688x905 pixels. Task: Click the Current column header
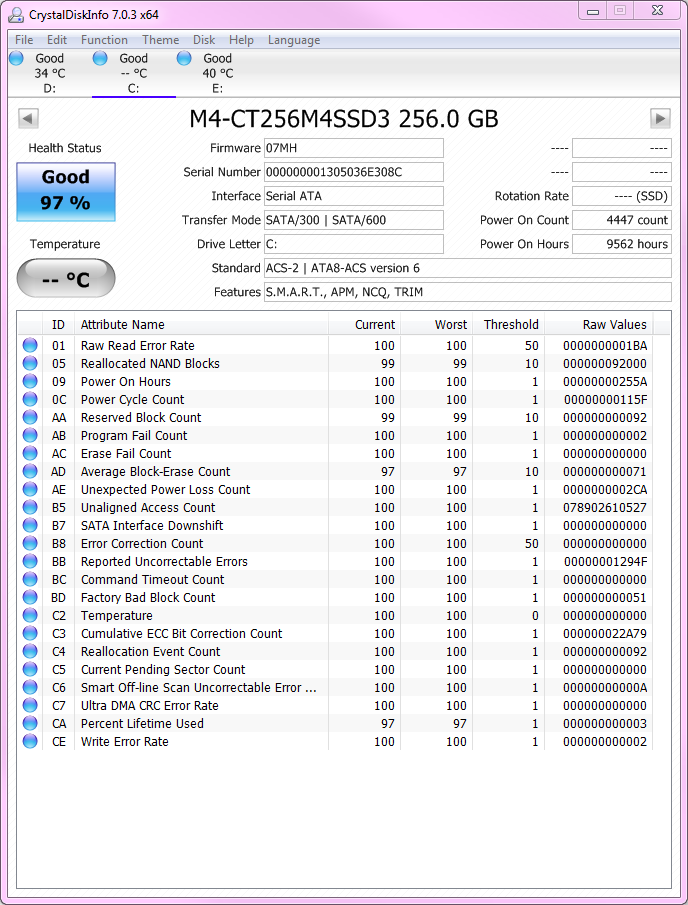pos(364,324)
